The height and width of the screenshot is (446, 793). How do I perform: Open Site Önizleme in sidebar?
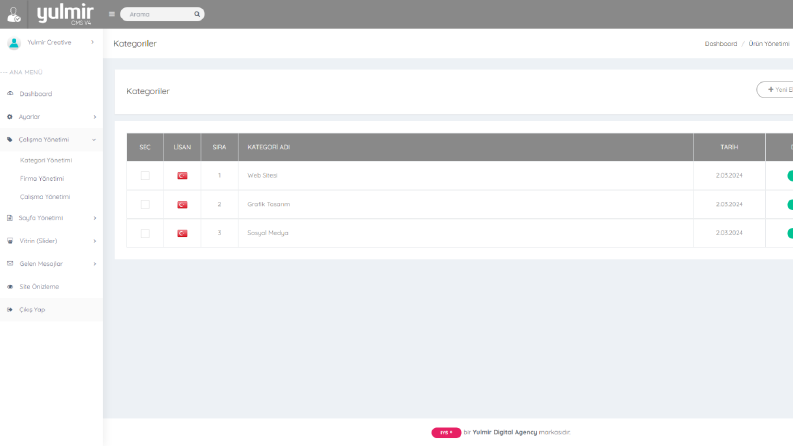(39, 287)
